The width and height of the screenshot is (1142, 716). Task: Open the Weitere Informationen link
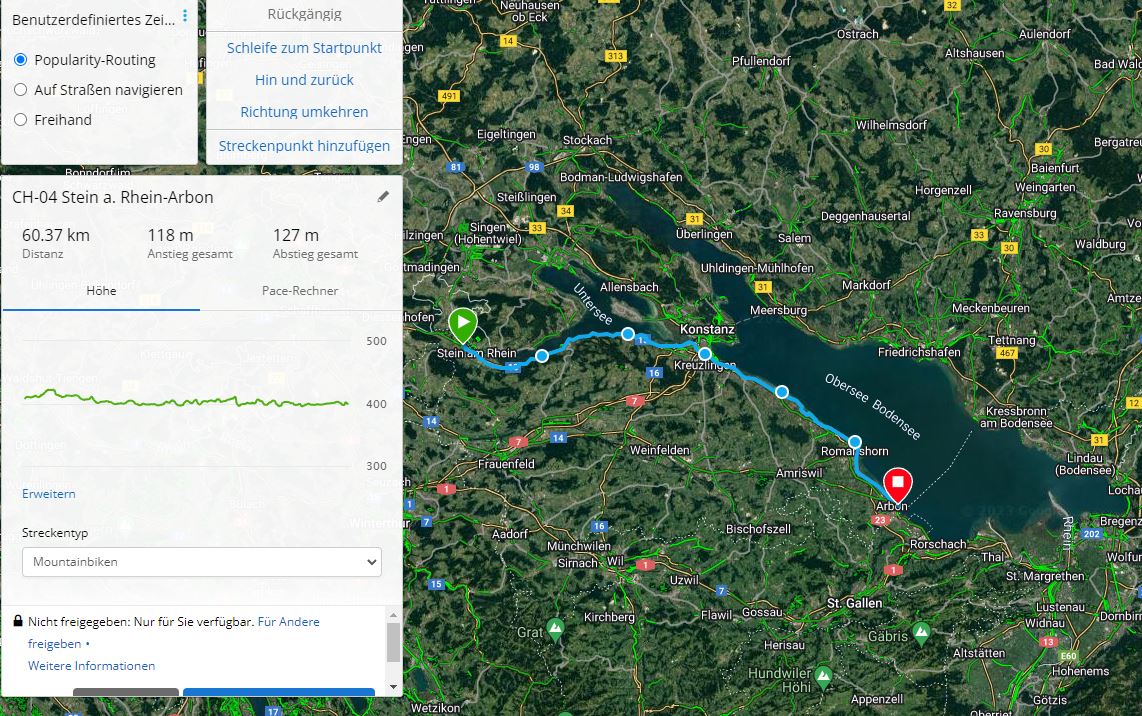coord(92,666)
